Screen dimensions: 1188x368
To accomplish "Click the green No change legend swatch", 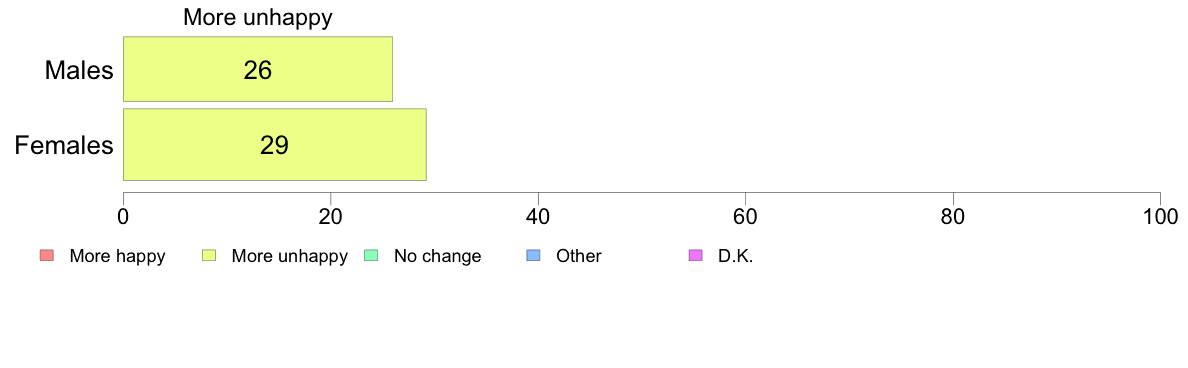I will pos(370,256).
